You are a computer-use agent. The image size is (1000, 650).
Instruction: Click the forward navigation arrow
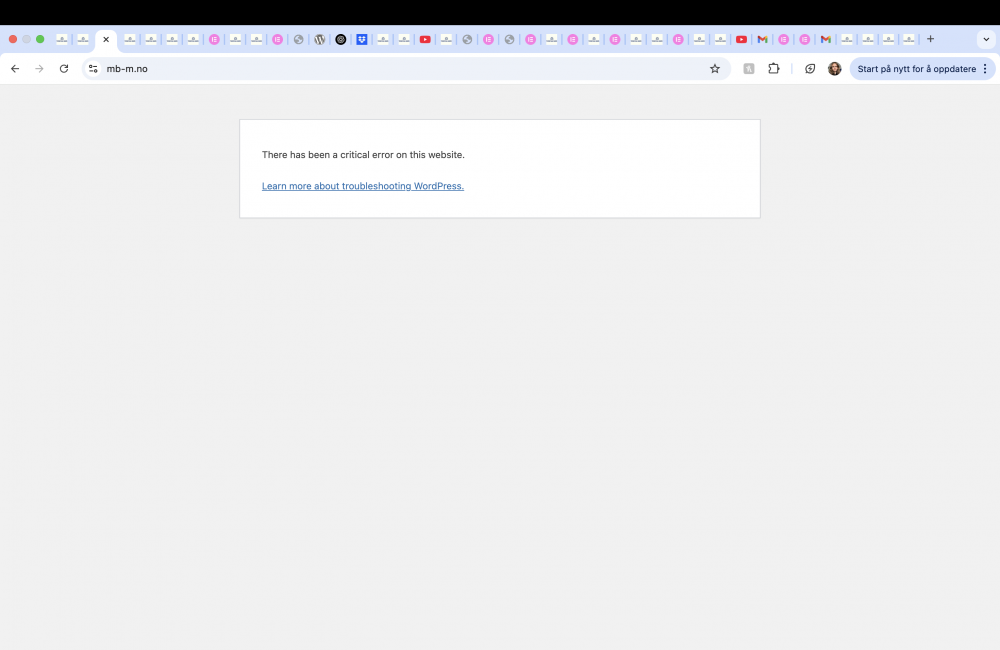(x=40, y=69)
